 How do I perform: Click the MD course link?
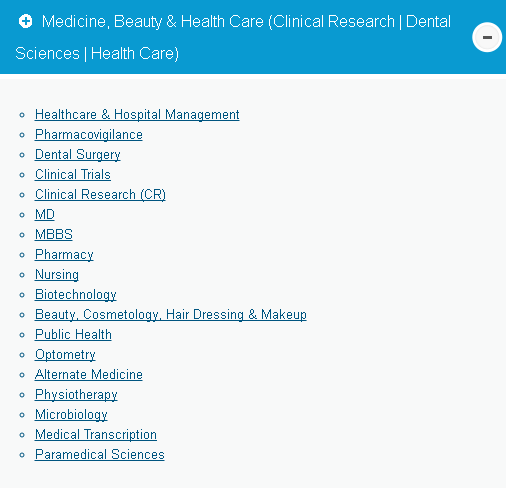[x=45, y=215]
